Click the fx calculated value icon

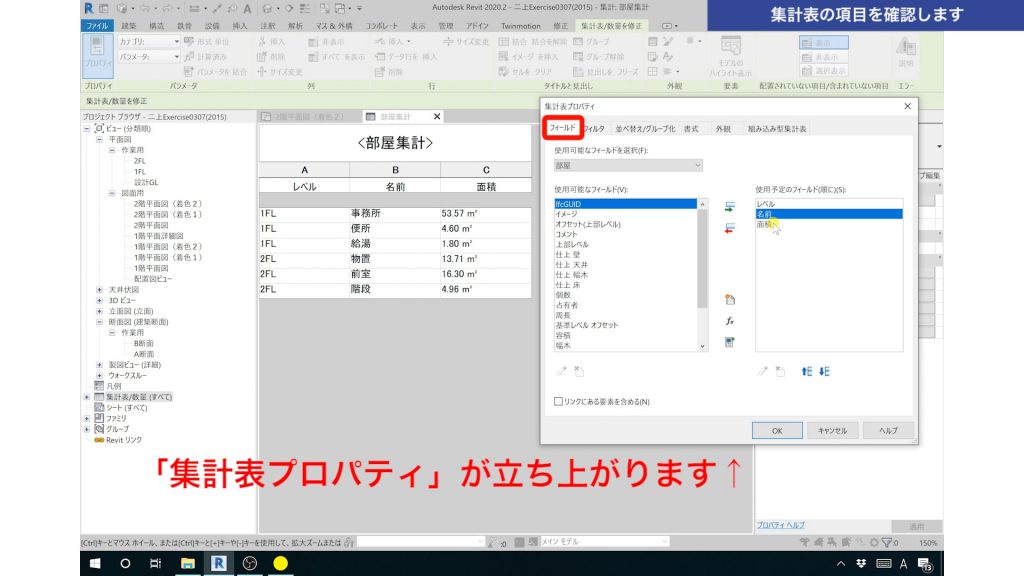[730, 320]
